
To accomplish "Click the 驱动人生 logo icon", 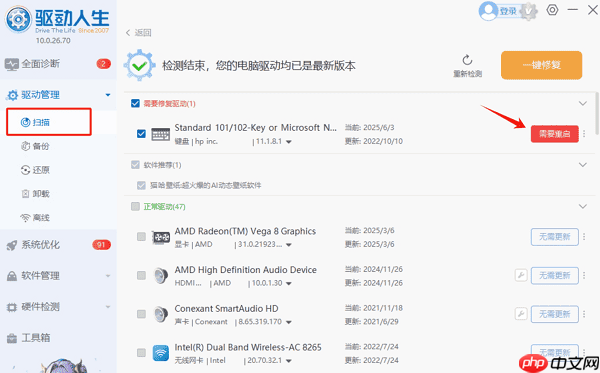I will 18,19.
